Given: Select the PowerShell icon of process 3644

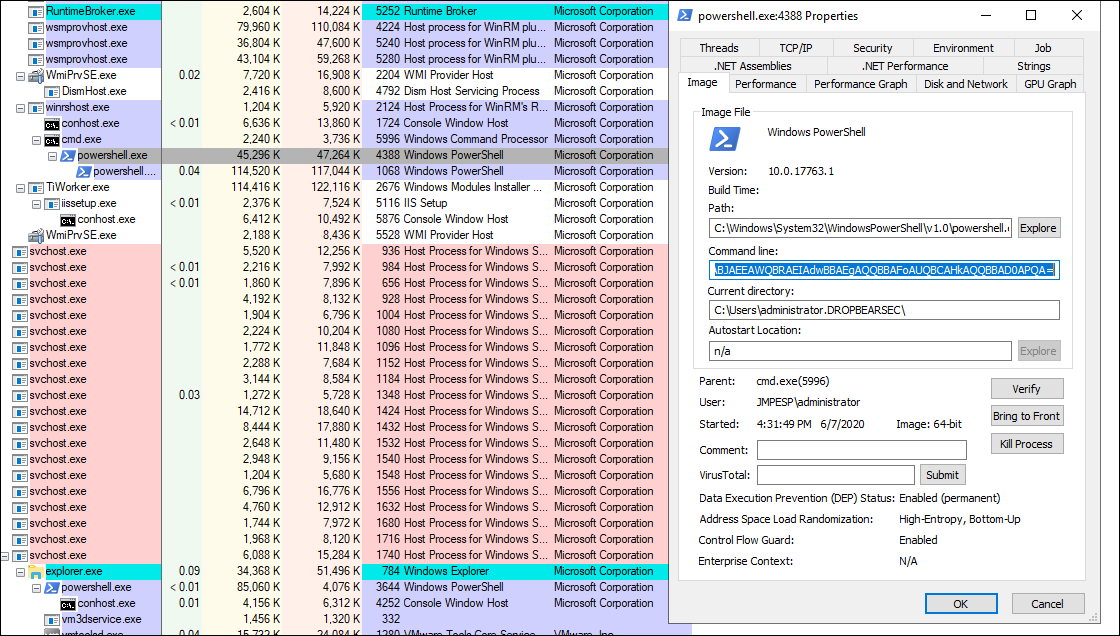Looking at the screenshot, I should 52,587.
